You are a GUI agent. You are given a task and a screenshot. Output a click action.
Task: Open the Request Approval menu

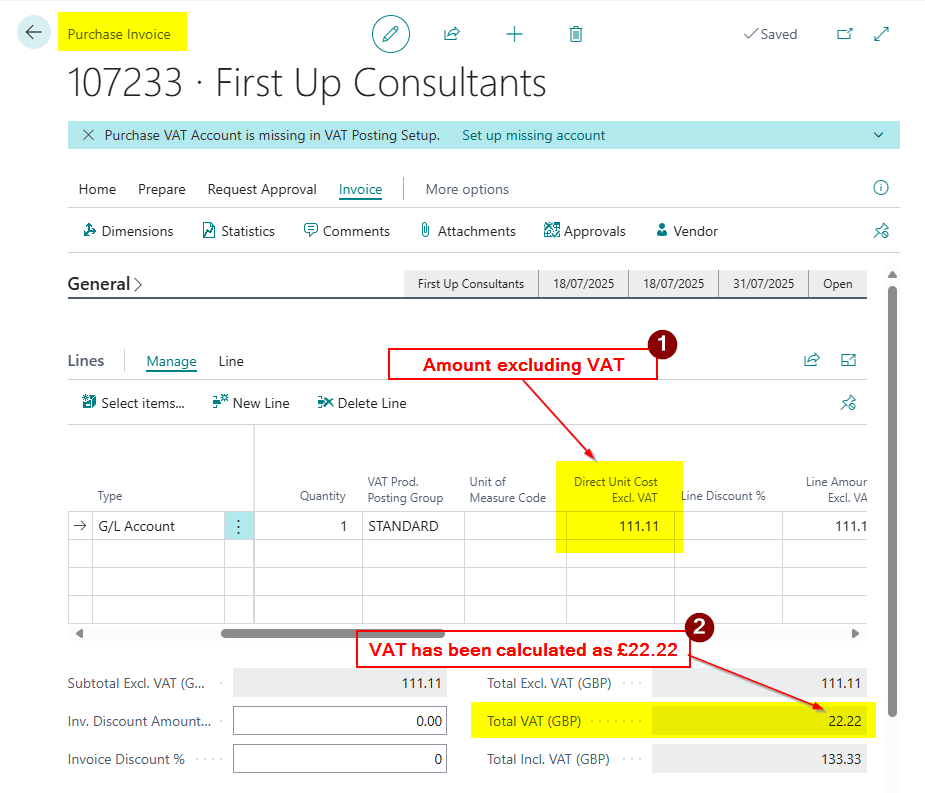tap(262, 189)
